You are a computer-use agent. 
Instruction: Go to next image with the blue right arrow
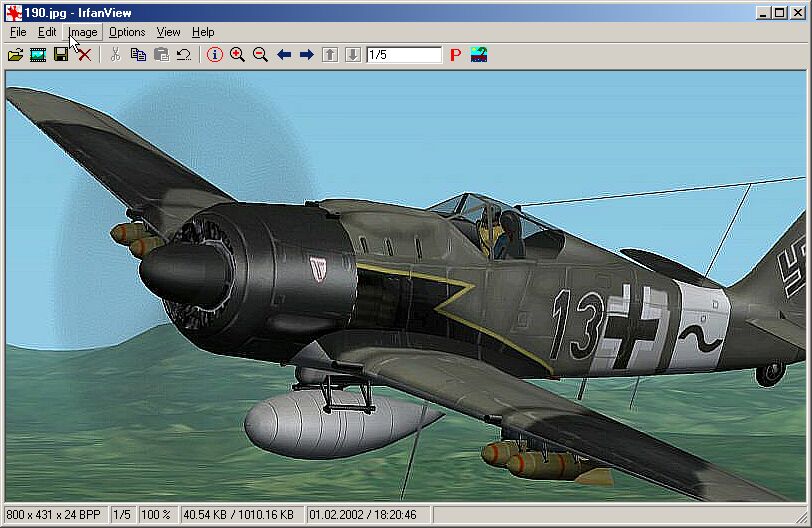pos(307,54)
